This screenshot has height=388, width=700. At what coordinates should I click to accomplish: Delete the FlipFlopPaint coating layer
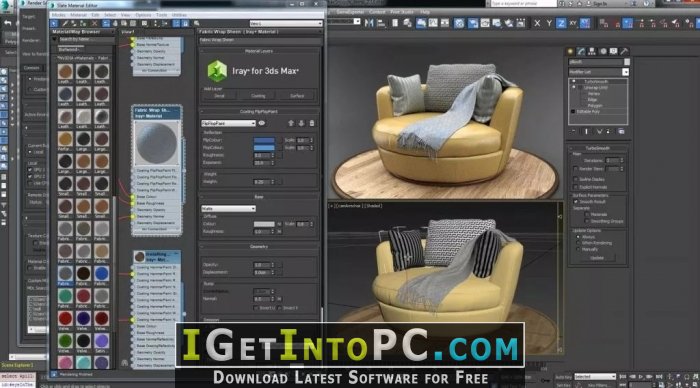[312, 123]
